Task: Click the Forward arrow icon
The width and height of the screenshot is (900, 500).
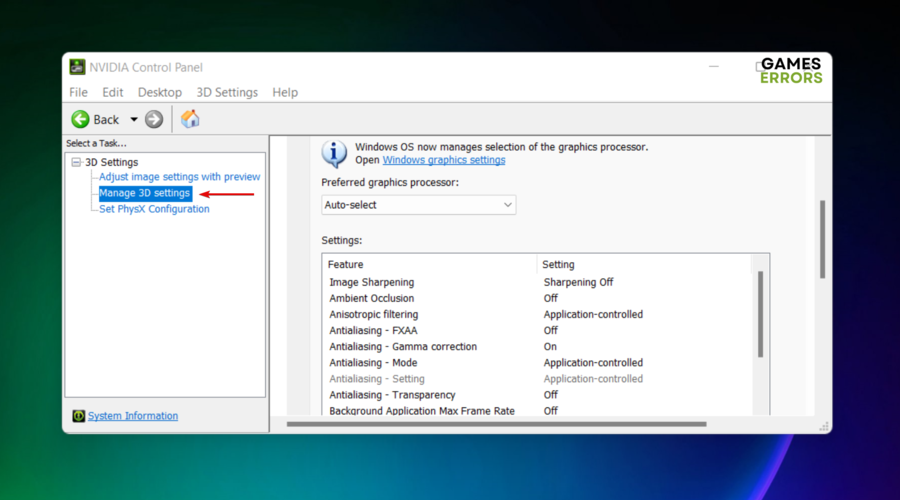Action: [x=154, y=119]
